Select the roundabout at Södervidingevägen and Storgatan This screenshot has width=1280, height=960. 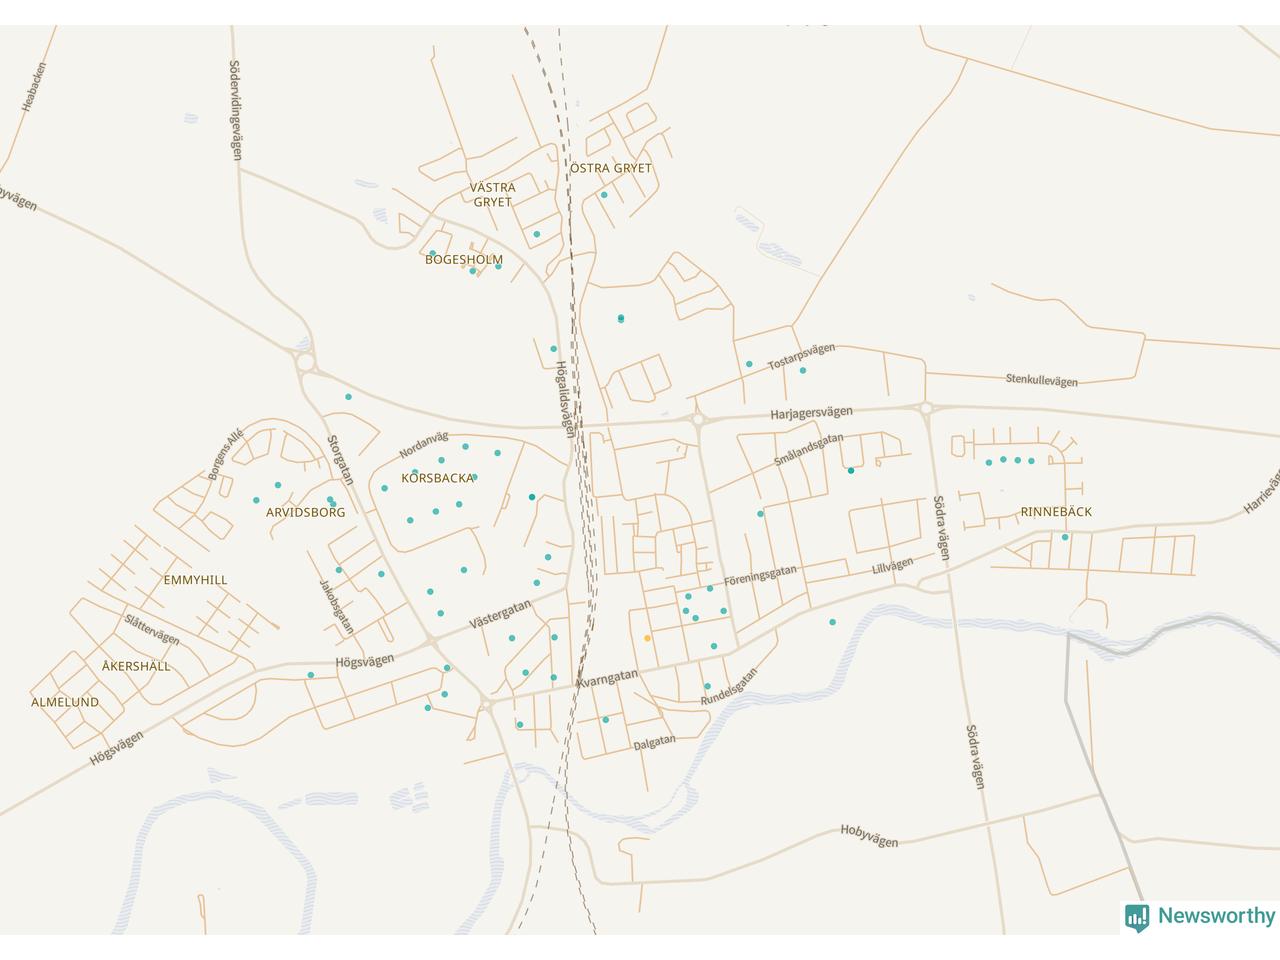(305, 361)
